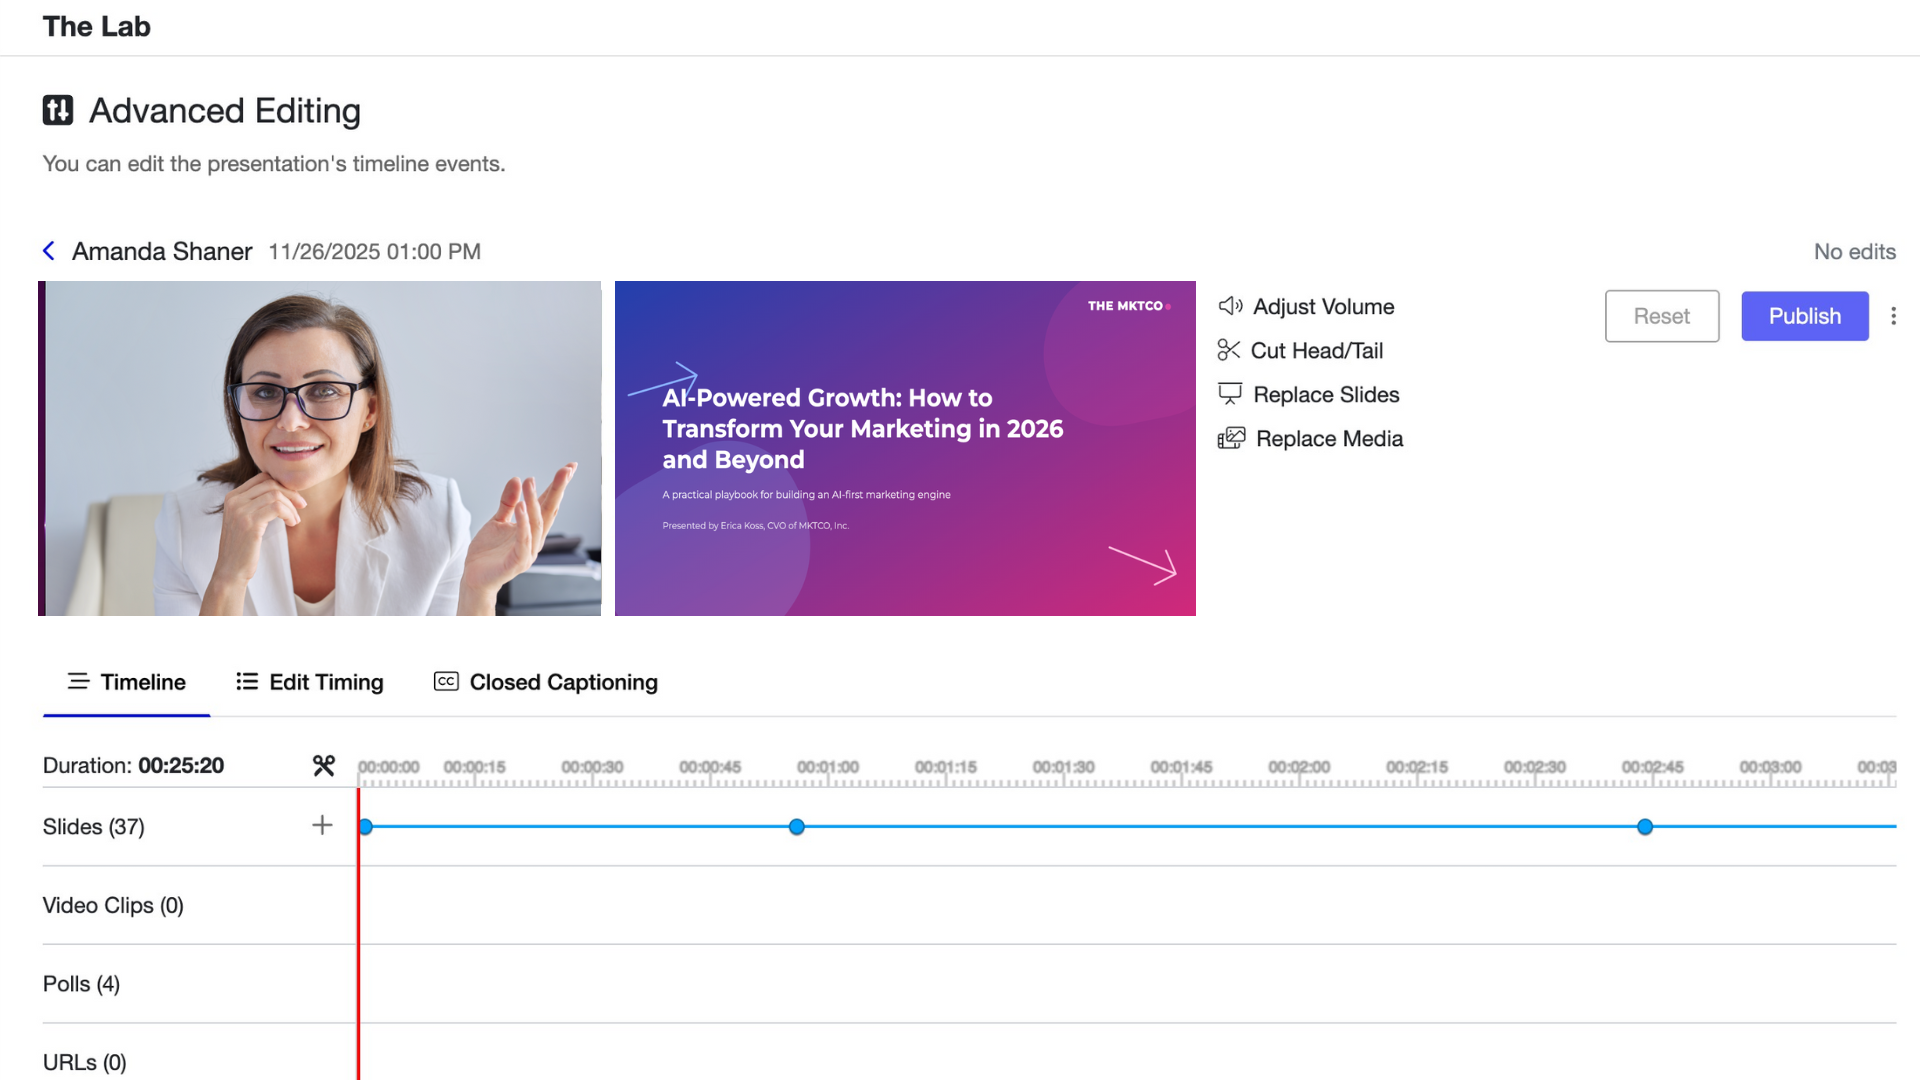Publish the edited presentation

pos(1804,316)
